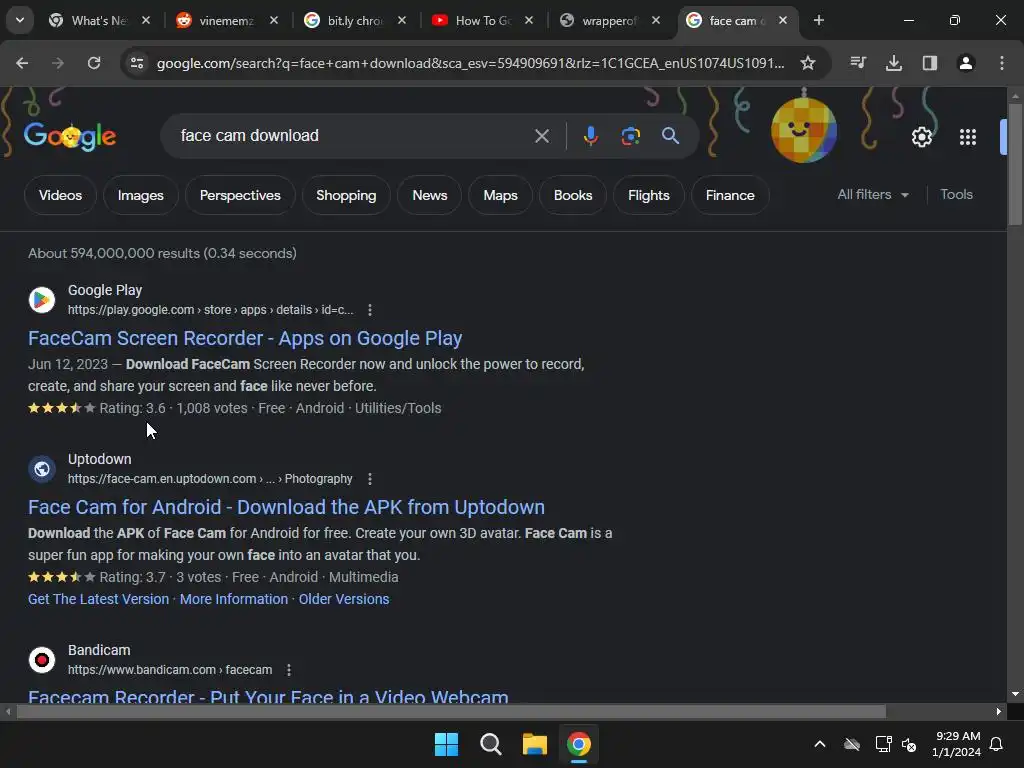The height and width of the screenshot is (768, 1024).
Task: Click the disco ball doodle
Action: click(x=804, y=129)
